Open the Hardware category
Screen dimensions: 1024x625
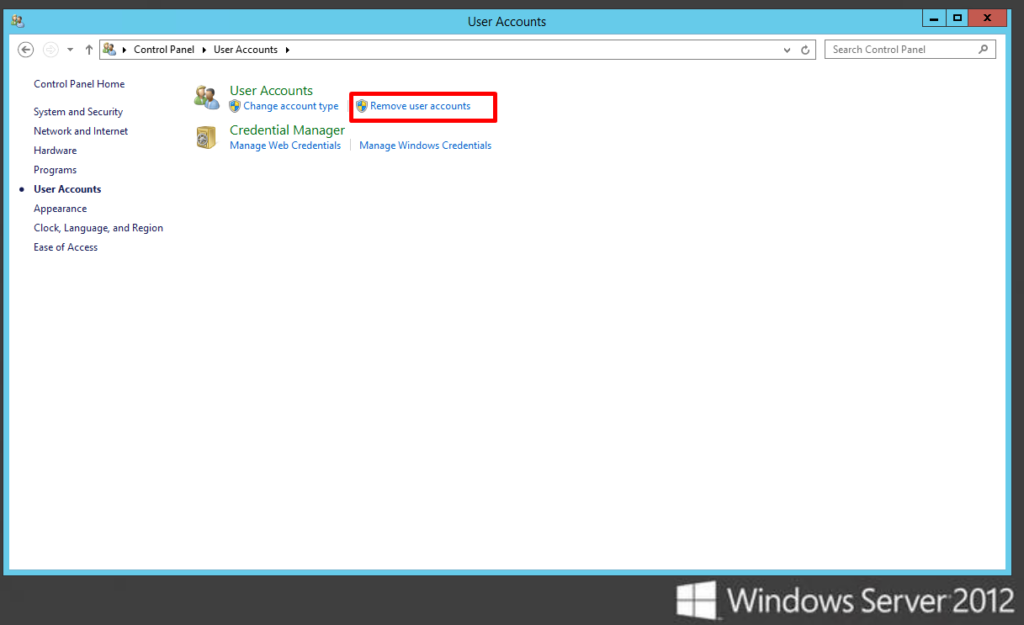(x=56, y=150)
